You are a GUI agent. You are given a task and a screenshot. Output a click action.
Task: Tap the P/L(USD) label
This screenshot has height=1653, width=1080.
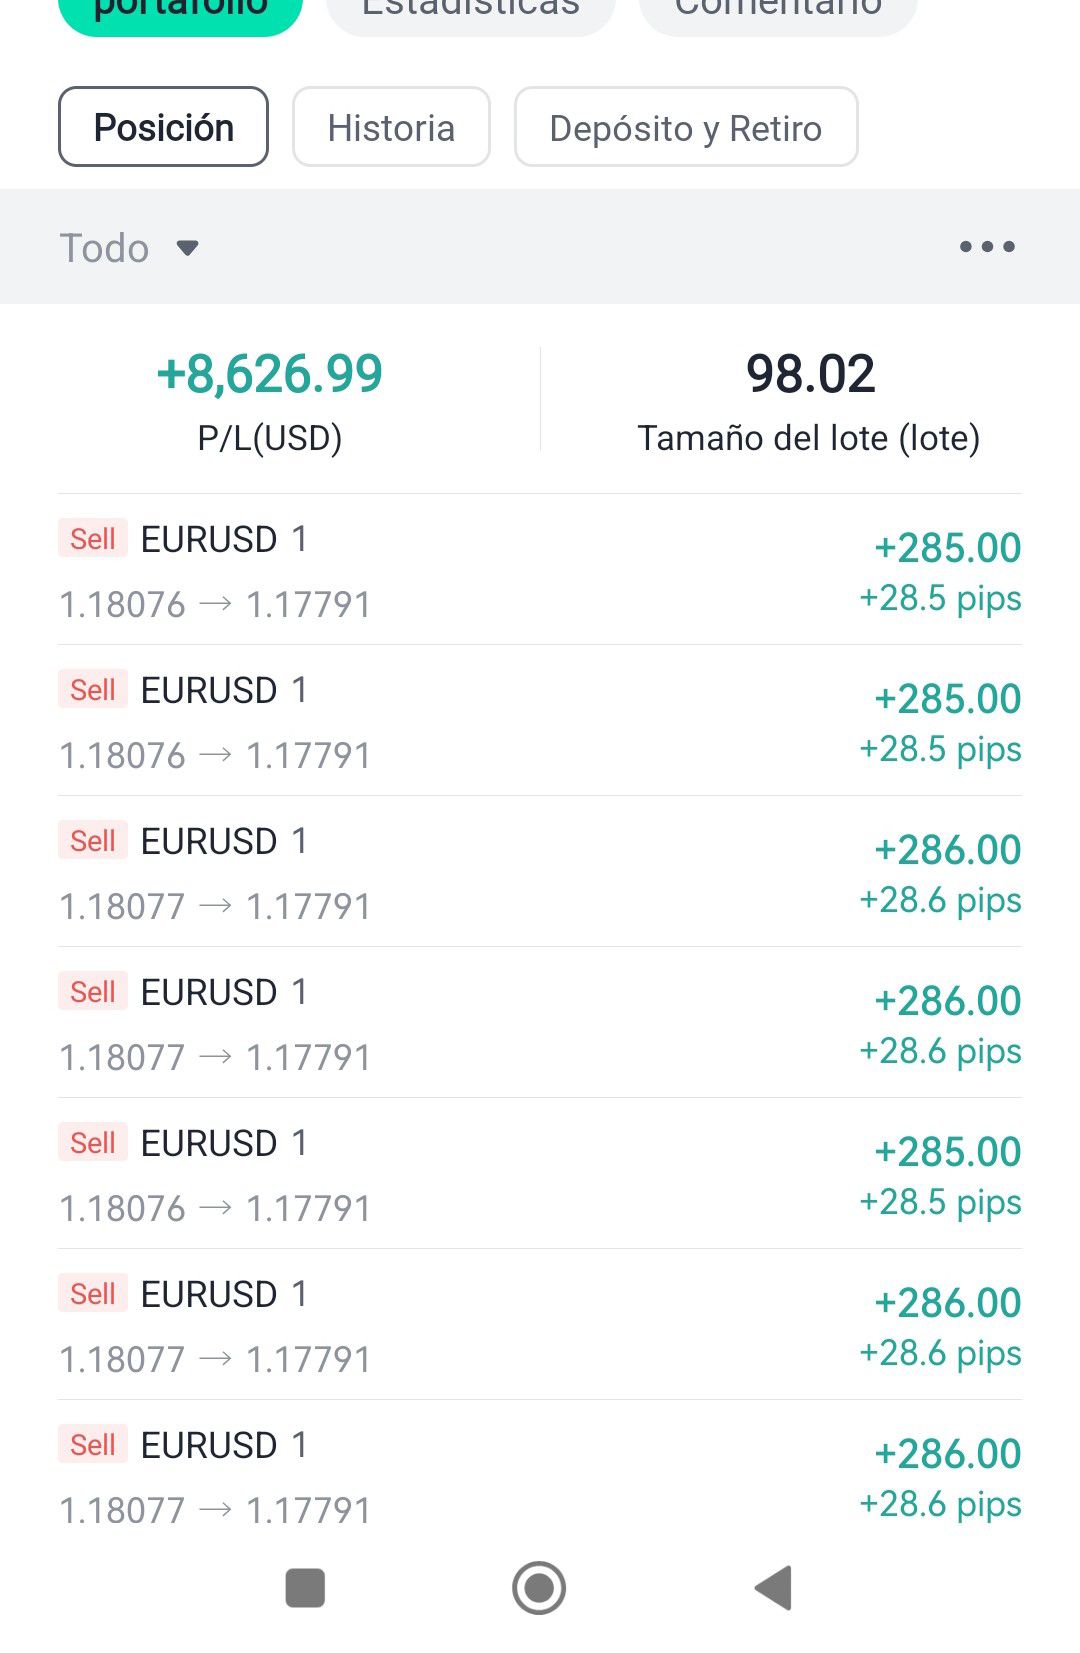click(x=270, y=438)
